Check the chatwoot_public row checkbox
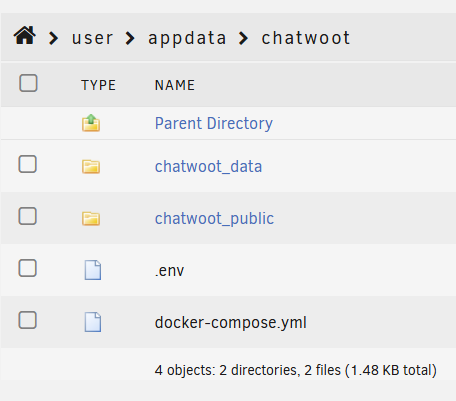 pos(27,216)
